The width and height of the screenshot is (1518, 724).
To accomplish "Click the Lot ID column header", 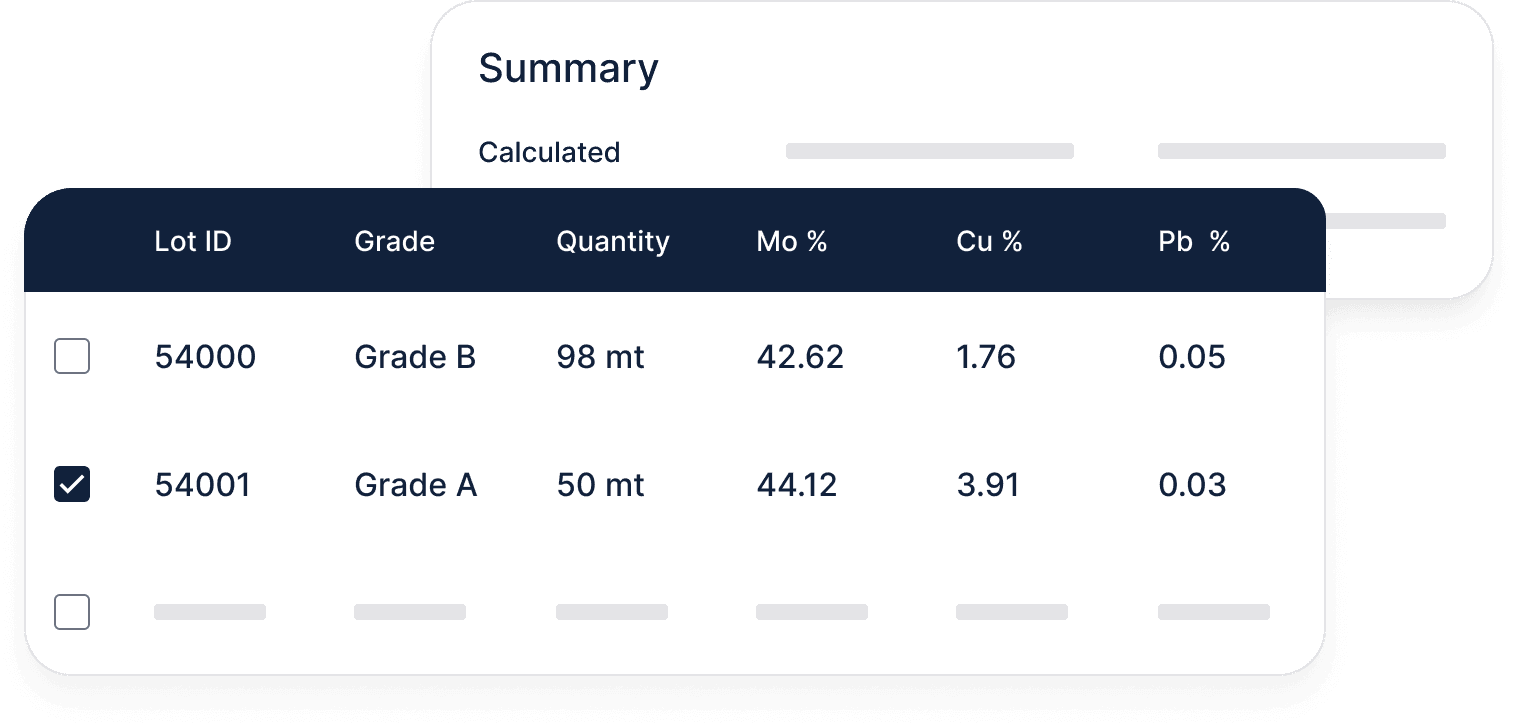I will 193,242.
